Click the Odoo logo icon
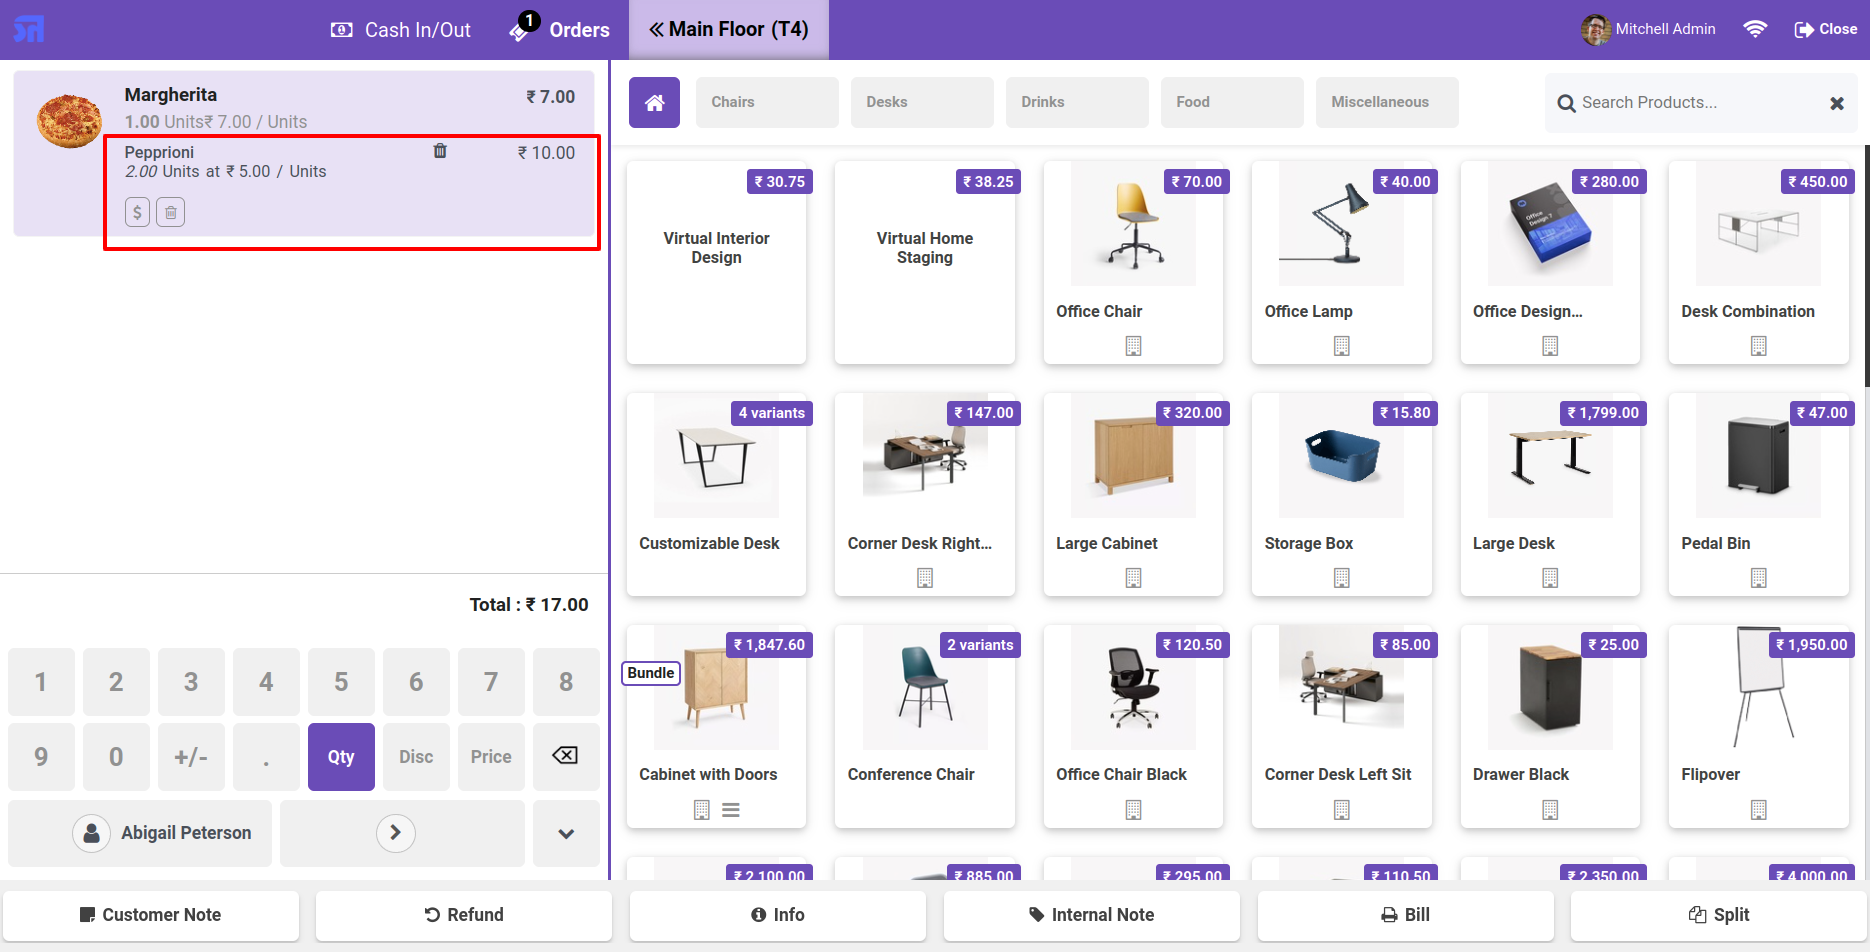 click(x=29, y=29)
